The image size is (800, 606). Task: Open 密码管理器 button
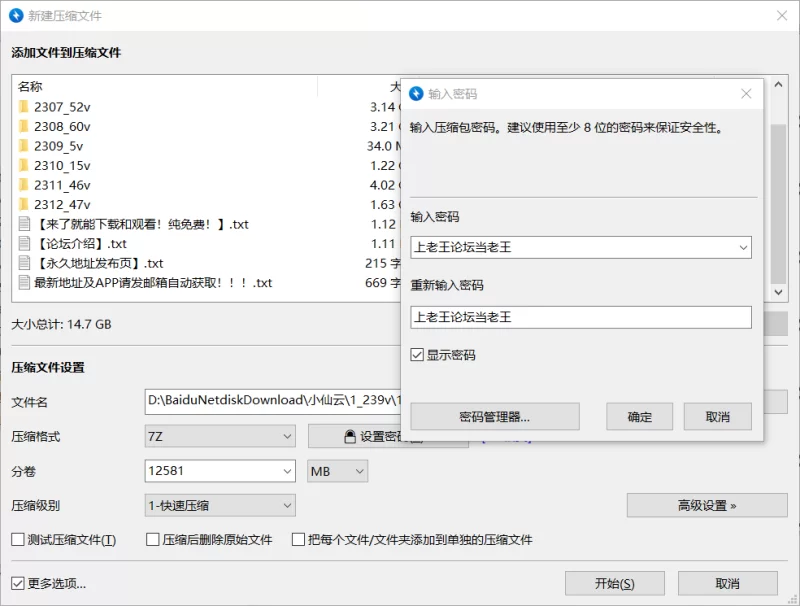click(x=495, y=417)
